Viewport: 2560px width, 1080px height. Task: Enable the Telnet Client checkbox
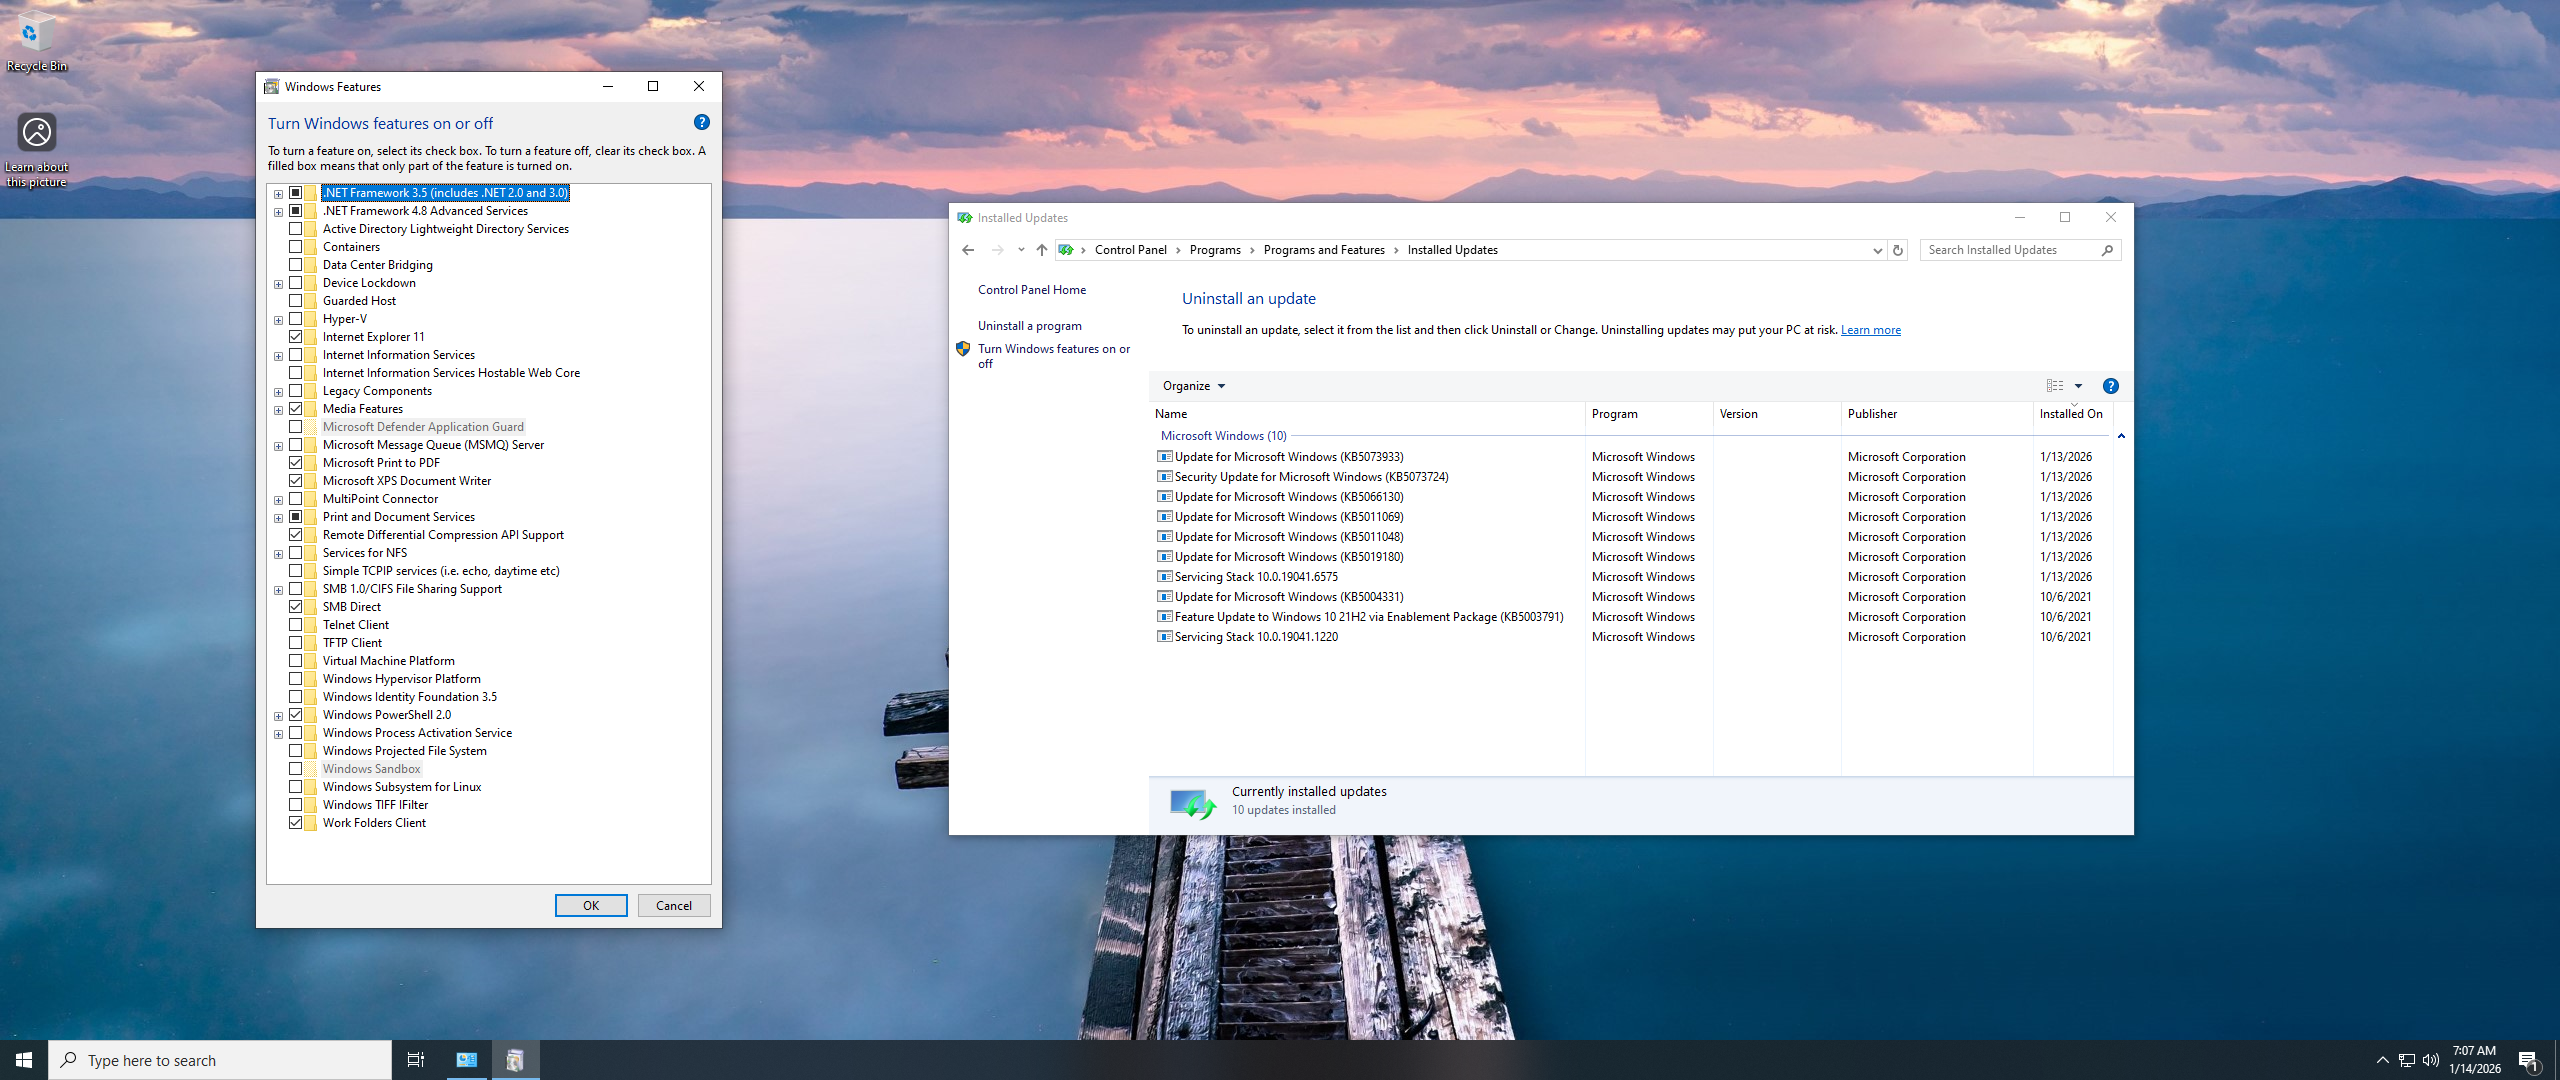point(296,625)
